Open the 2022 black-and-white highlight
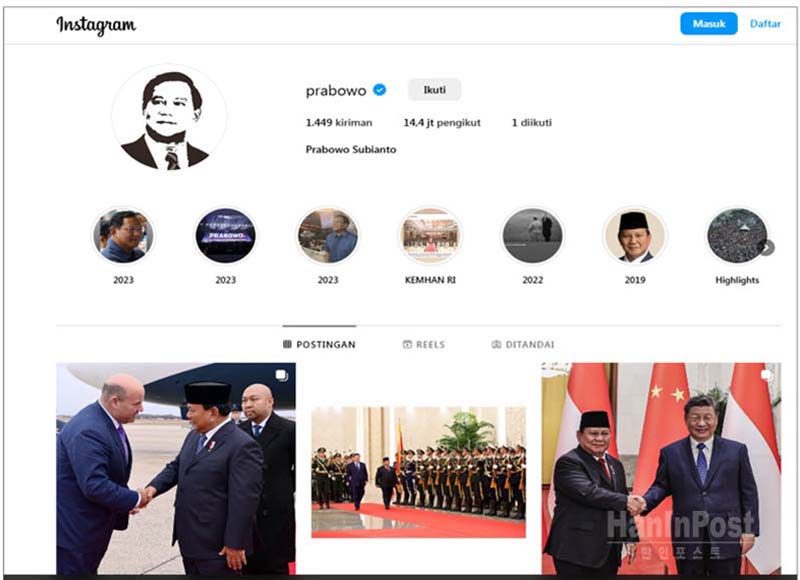 (533, 236)
